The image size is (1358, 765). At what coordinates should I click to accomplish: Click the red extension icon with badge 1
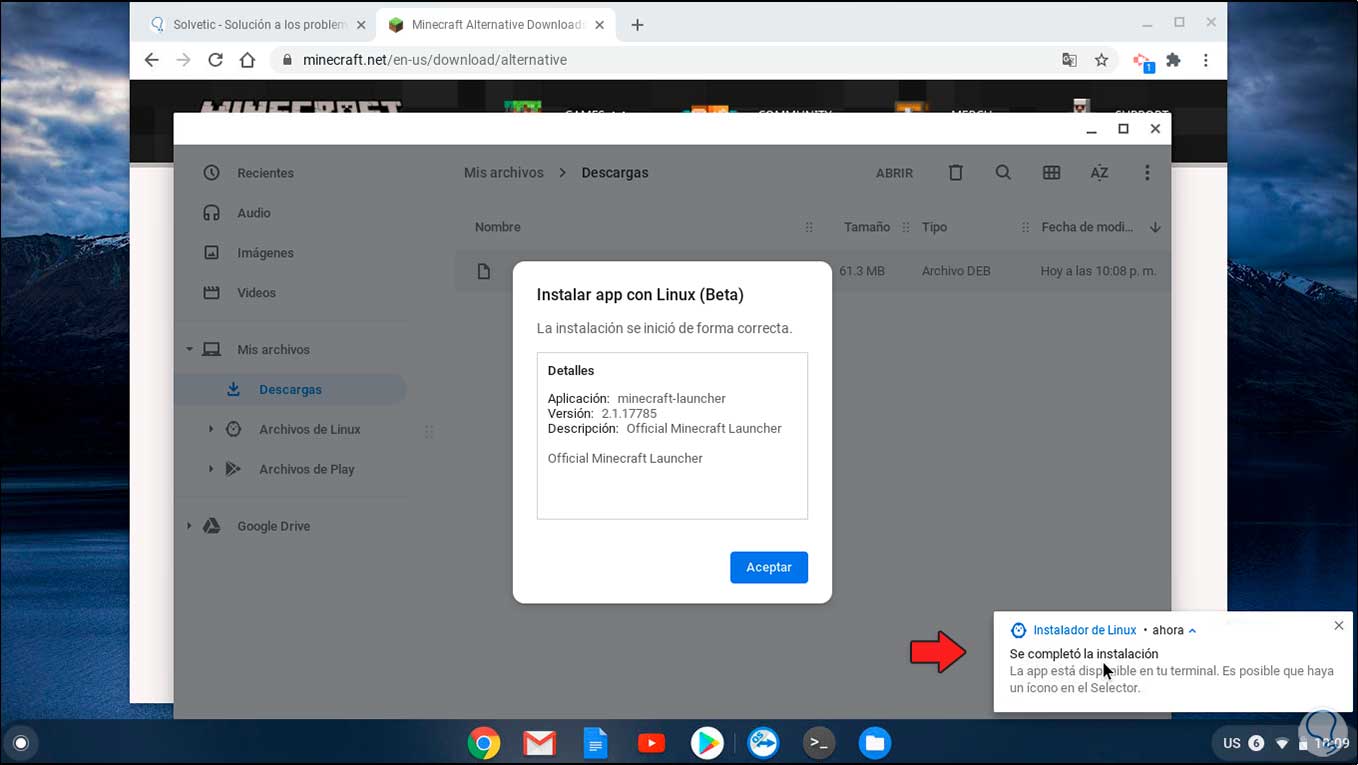(x=1142, y=61)
